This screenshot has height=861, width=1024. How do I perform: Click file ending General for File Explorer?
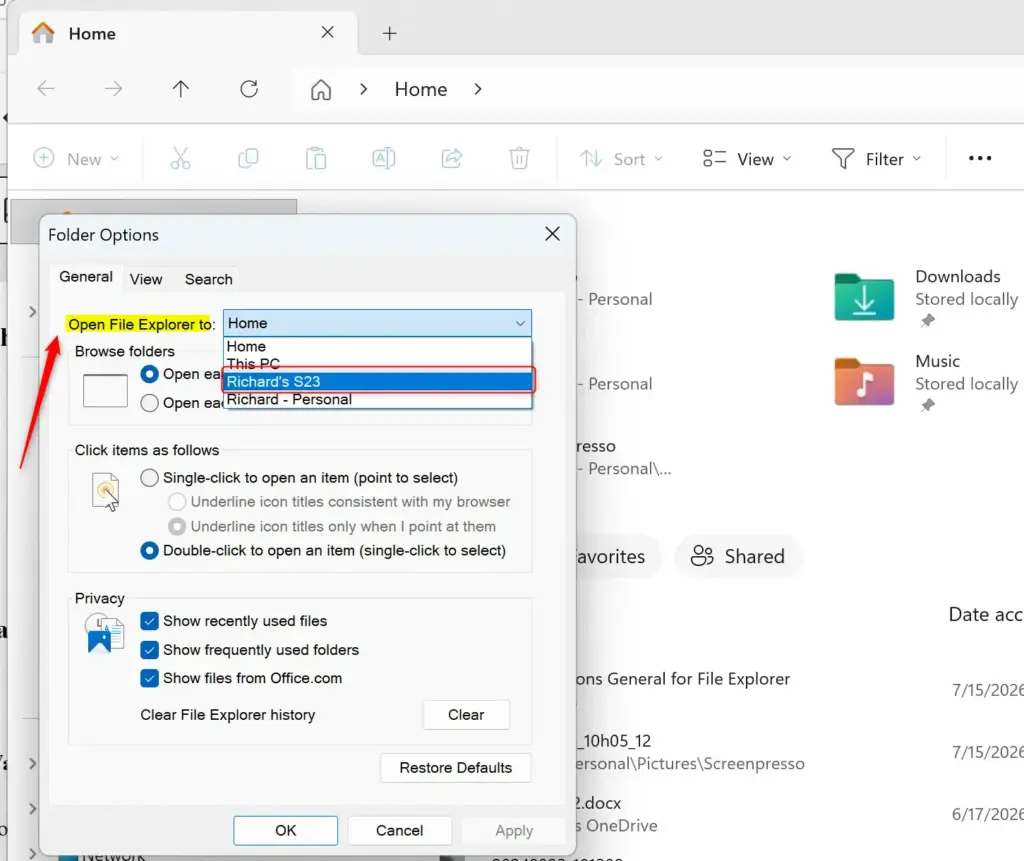click(682, 679)
